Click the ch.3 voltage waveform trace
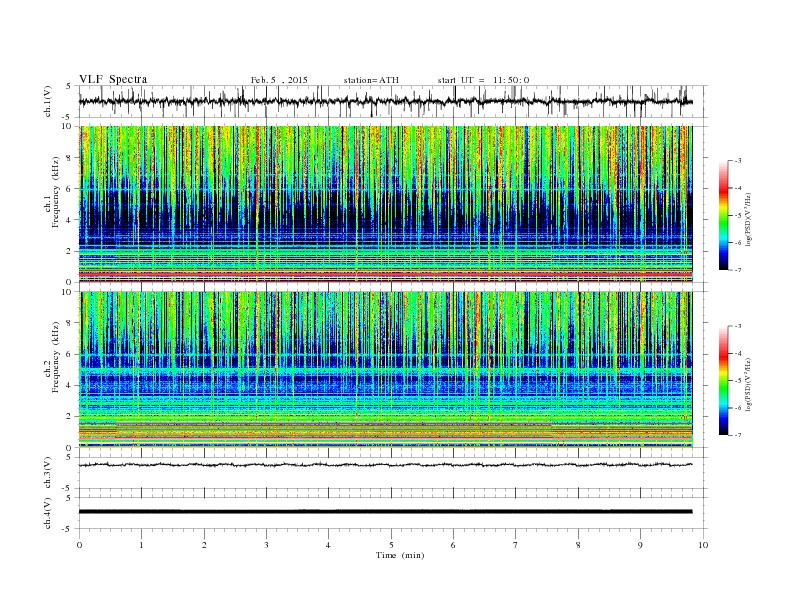This screenshot has width=792, height=612. point(386,465)
